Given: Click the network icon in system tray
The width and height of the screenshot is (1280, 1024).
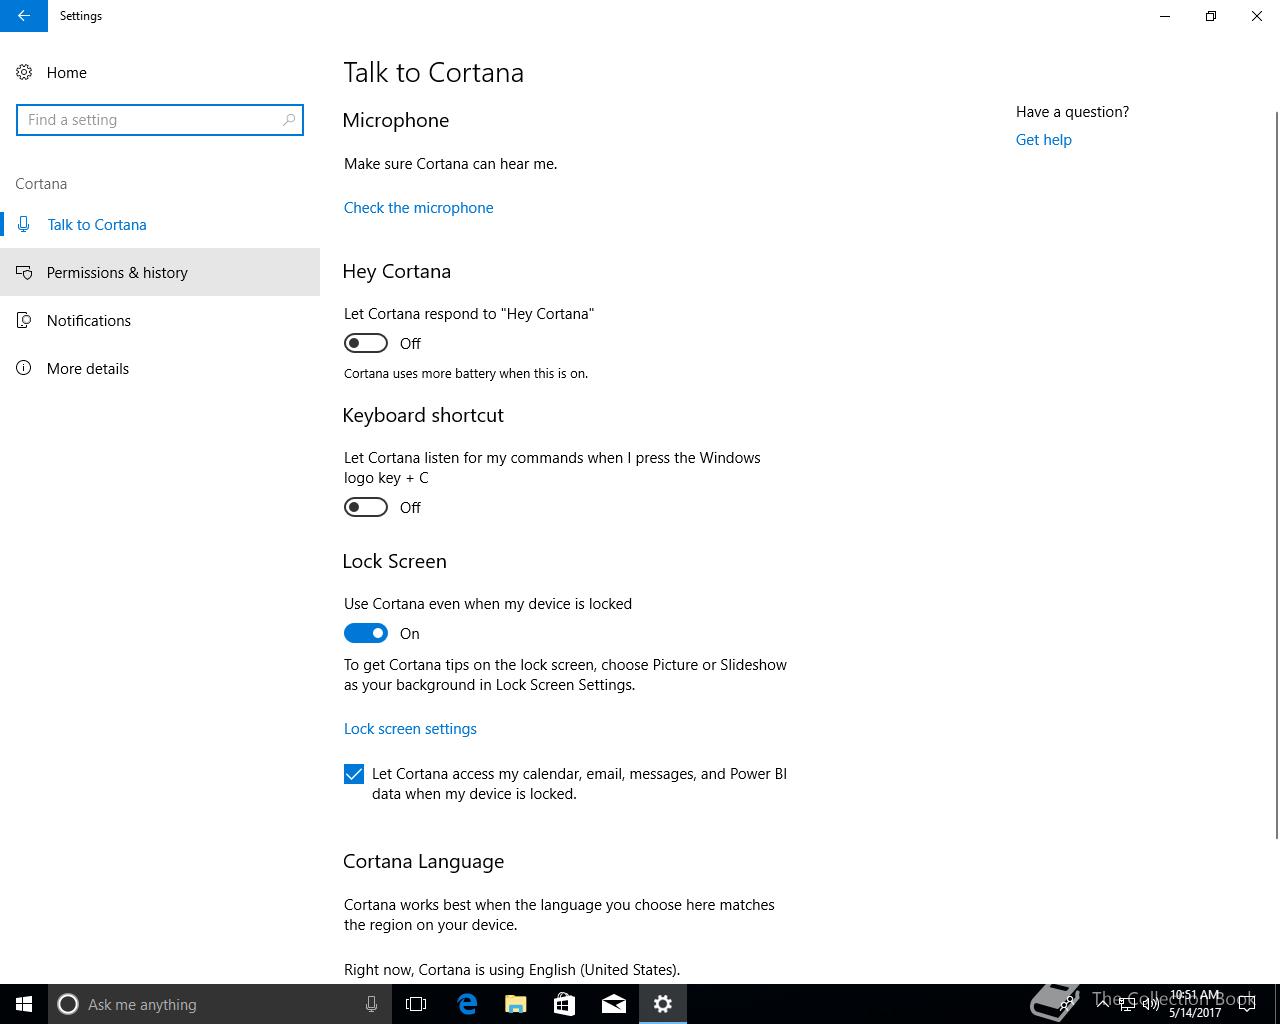Looking at the screenshot, I should [x=1127, y=1004].
